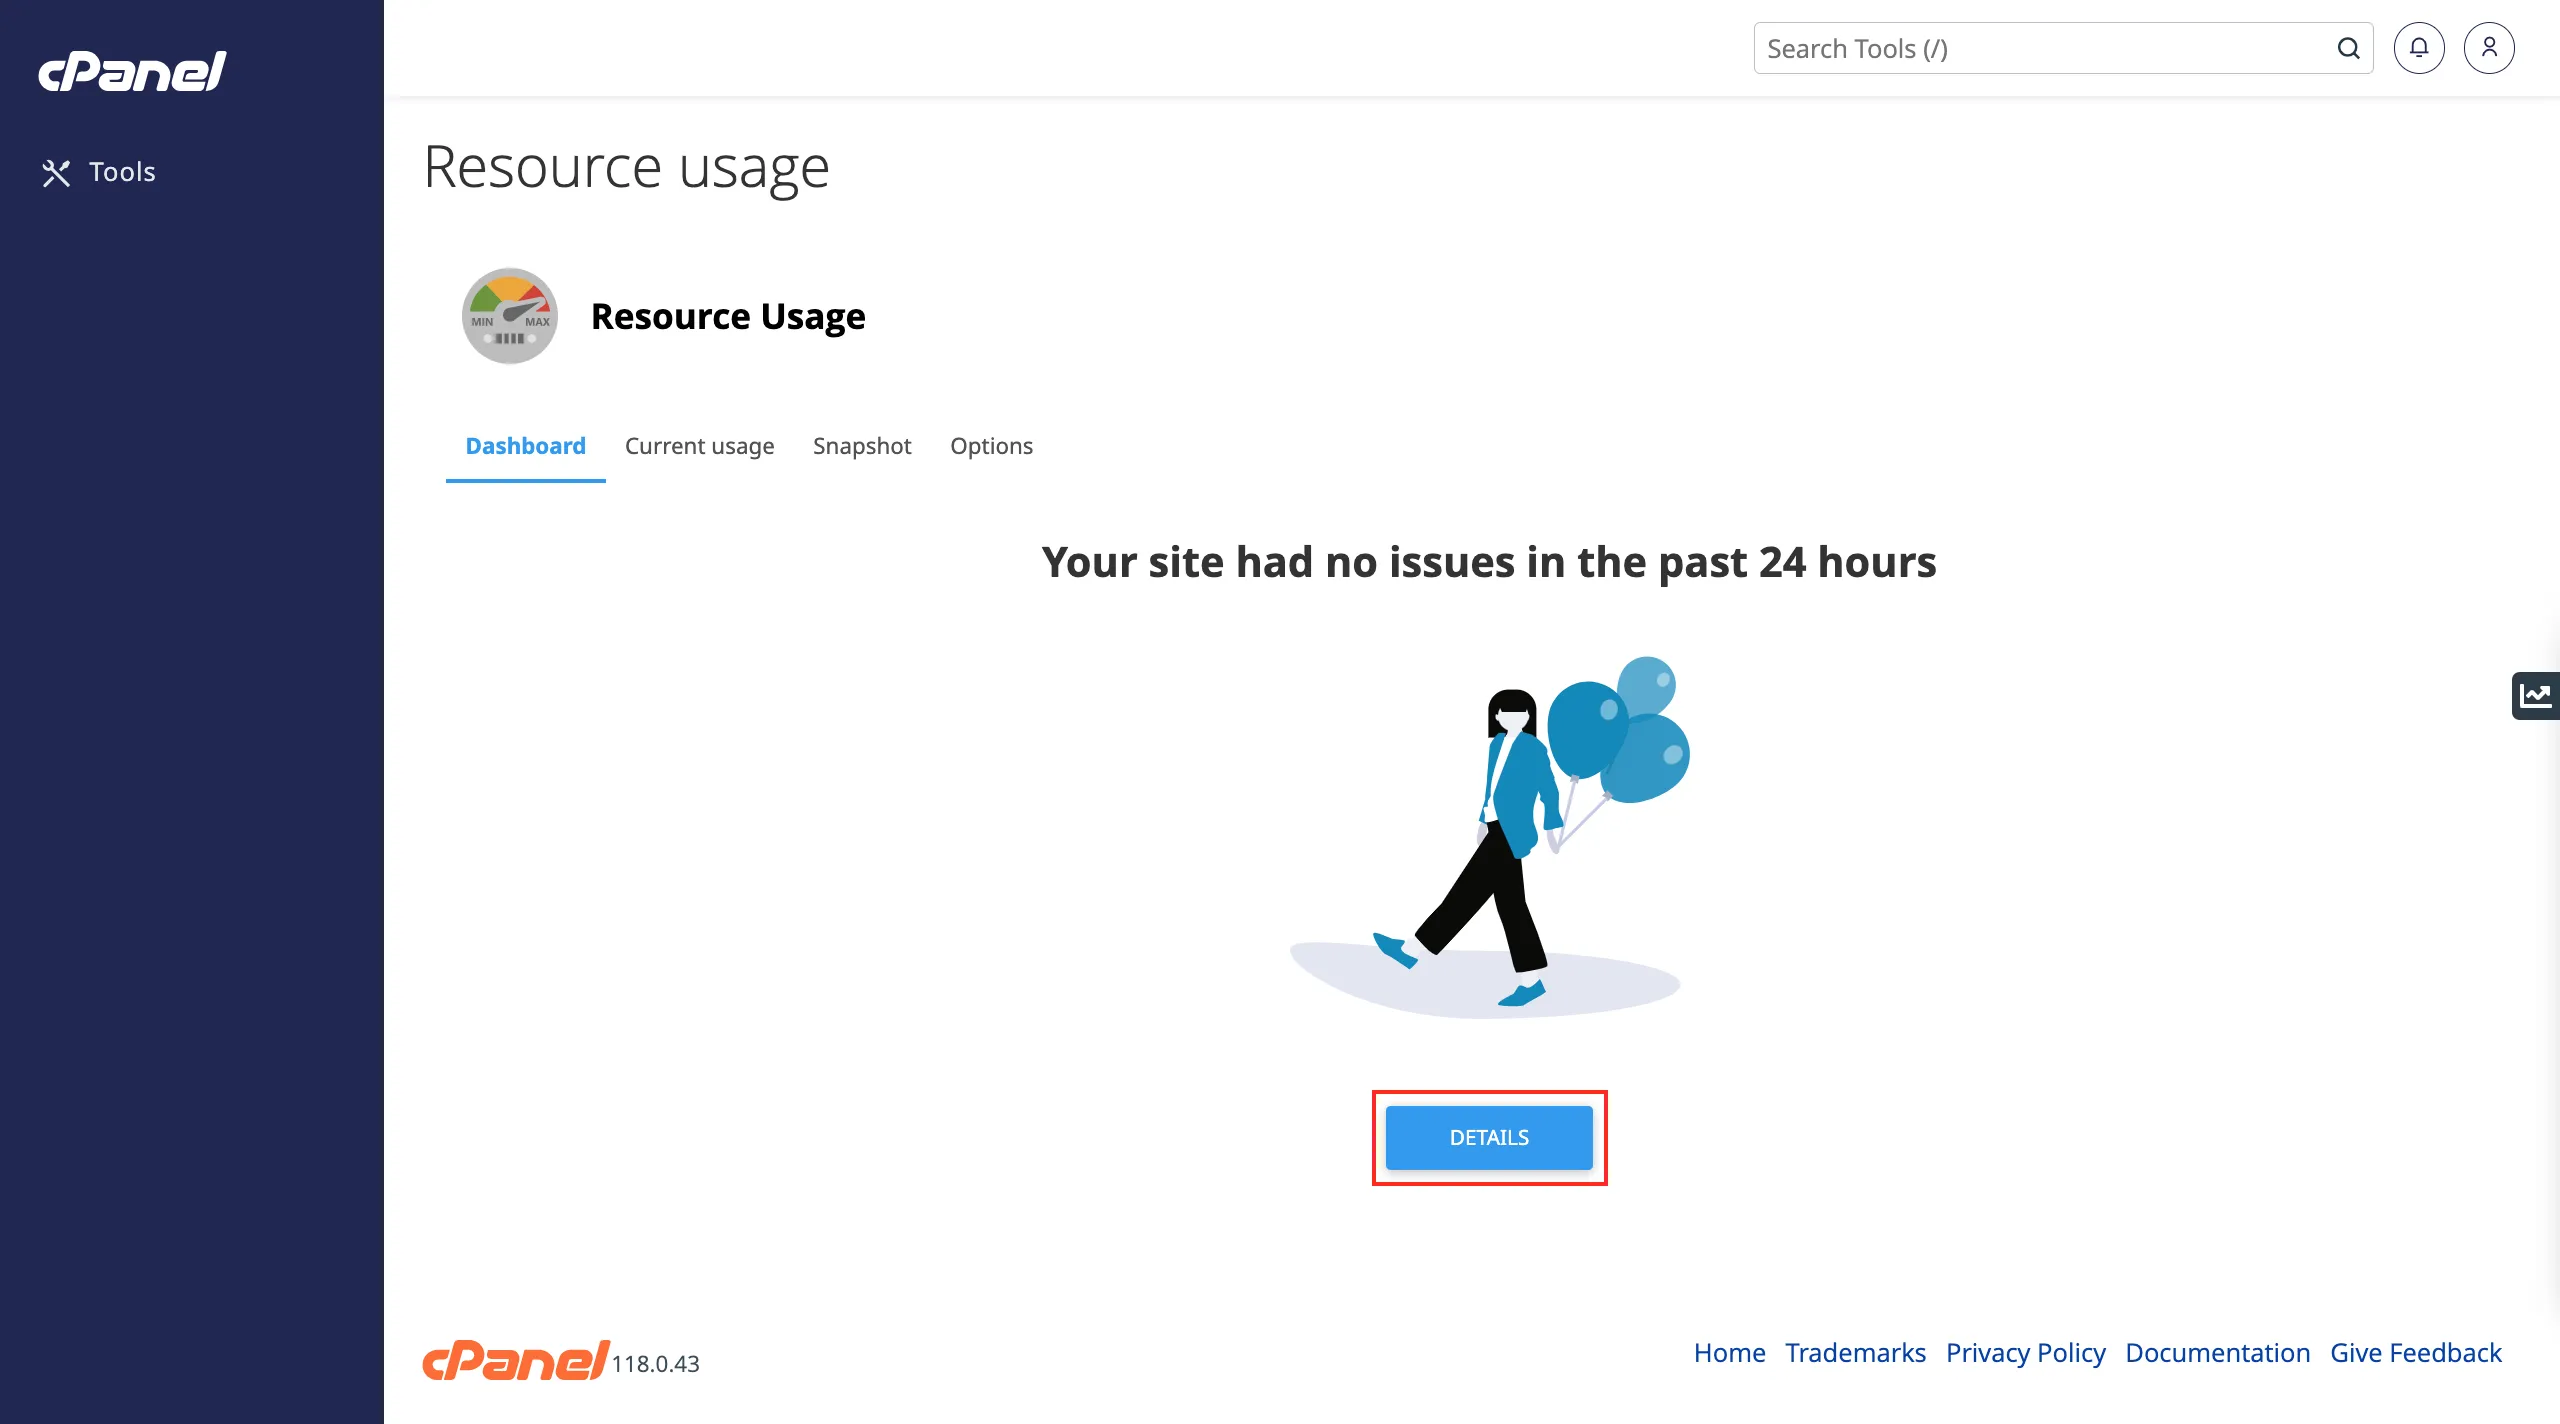Switch to the Dashboard tab
The width and height of the screenshot is (2560, 1424).
pos(526,446)
